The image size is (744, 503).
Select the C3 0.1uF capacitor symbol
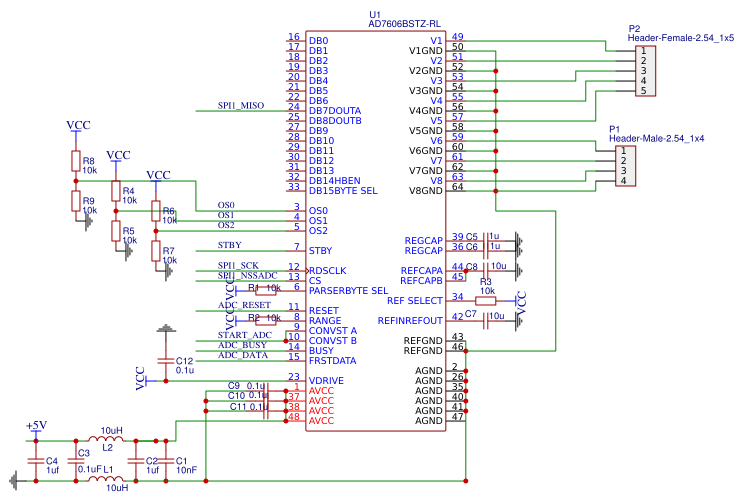tap(76, 461)
